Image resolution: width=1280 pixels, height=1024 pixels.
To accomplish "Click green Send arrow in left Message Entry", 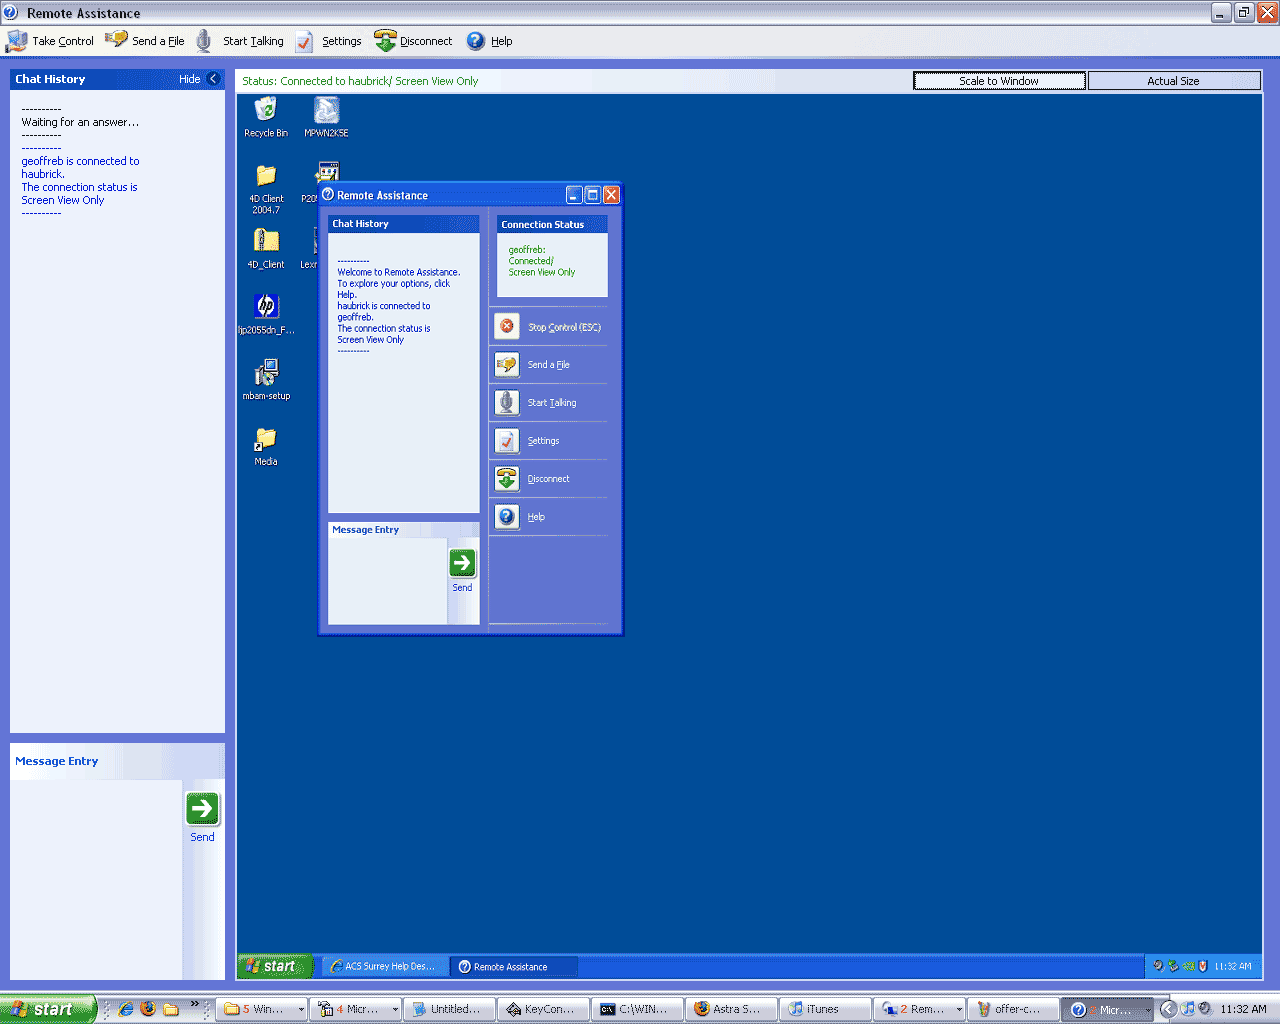I will [202, 809].
